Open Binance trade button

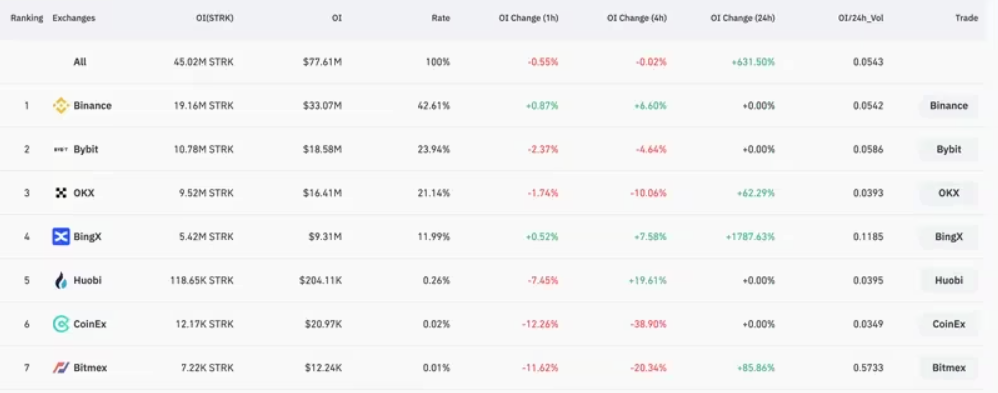[948, 106]
